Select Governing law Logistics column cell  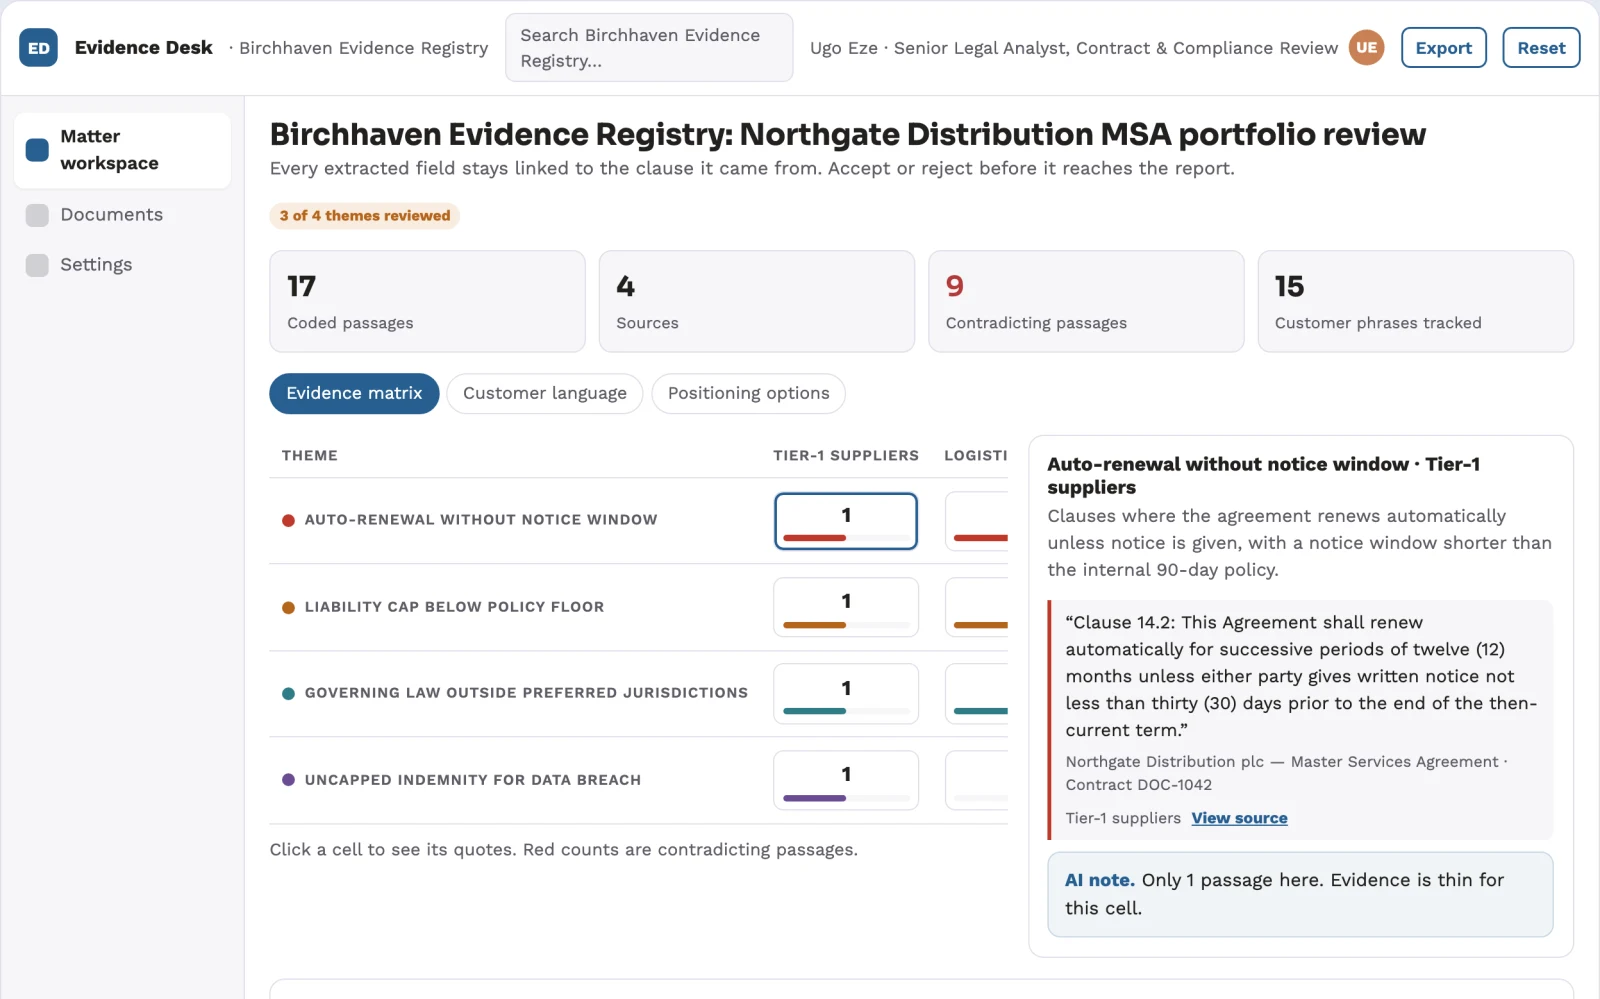[x=977, y=694]
